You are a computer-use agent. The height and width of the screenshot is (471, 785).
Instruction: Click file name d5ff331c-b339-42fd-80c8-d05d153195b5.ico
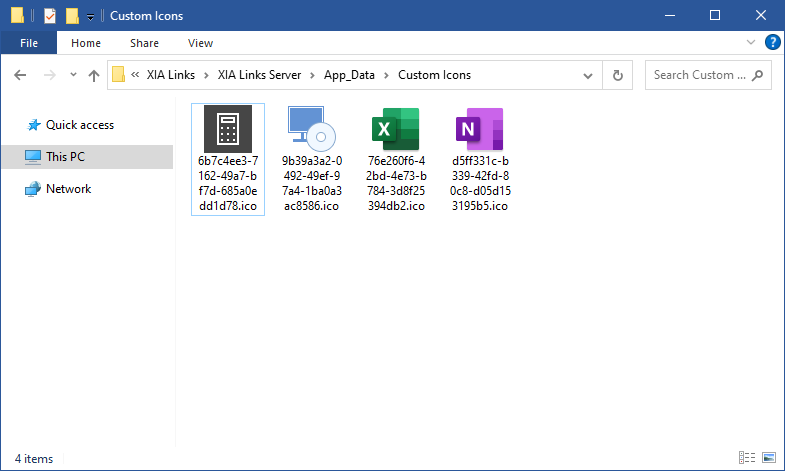click(x=480, y=183)
